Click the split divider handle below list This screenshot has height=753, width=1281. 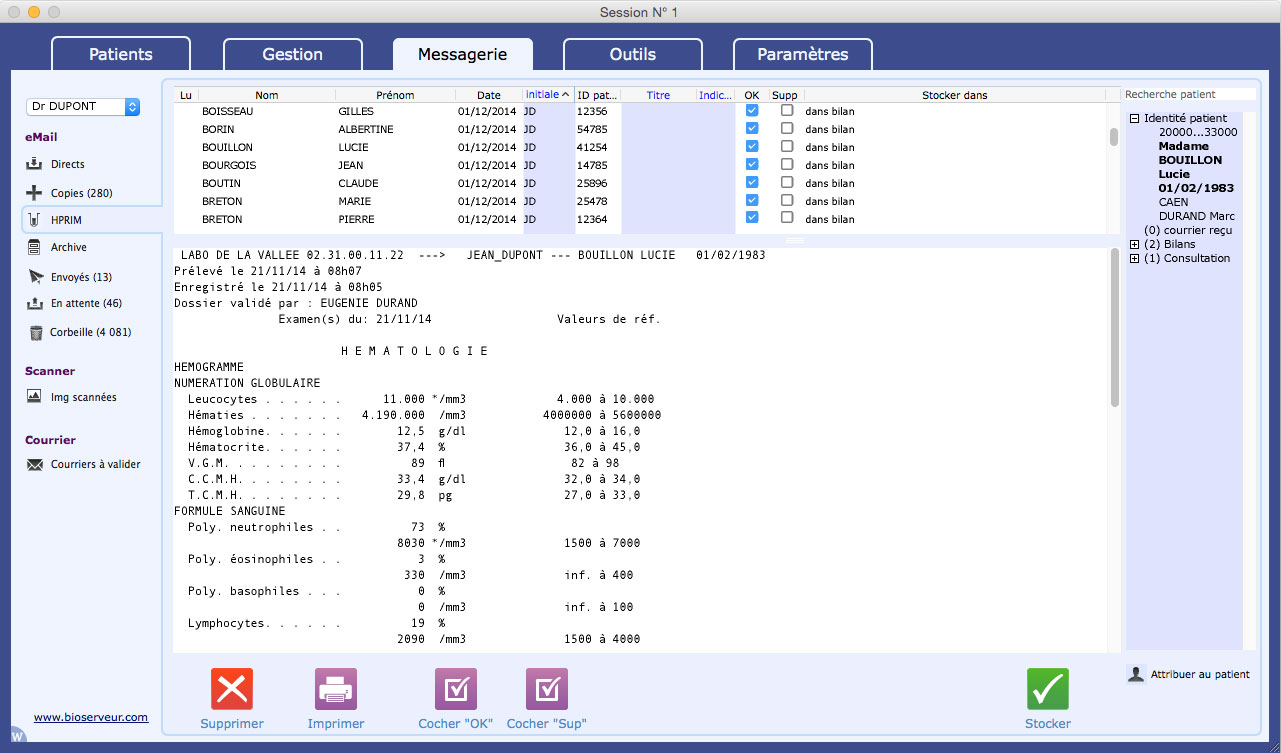tap(794, 241)
